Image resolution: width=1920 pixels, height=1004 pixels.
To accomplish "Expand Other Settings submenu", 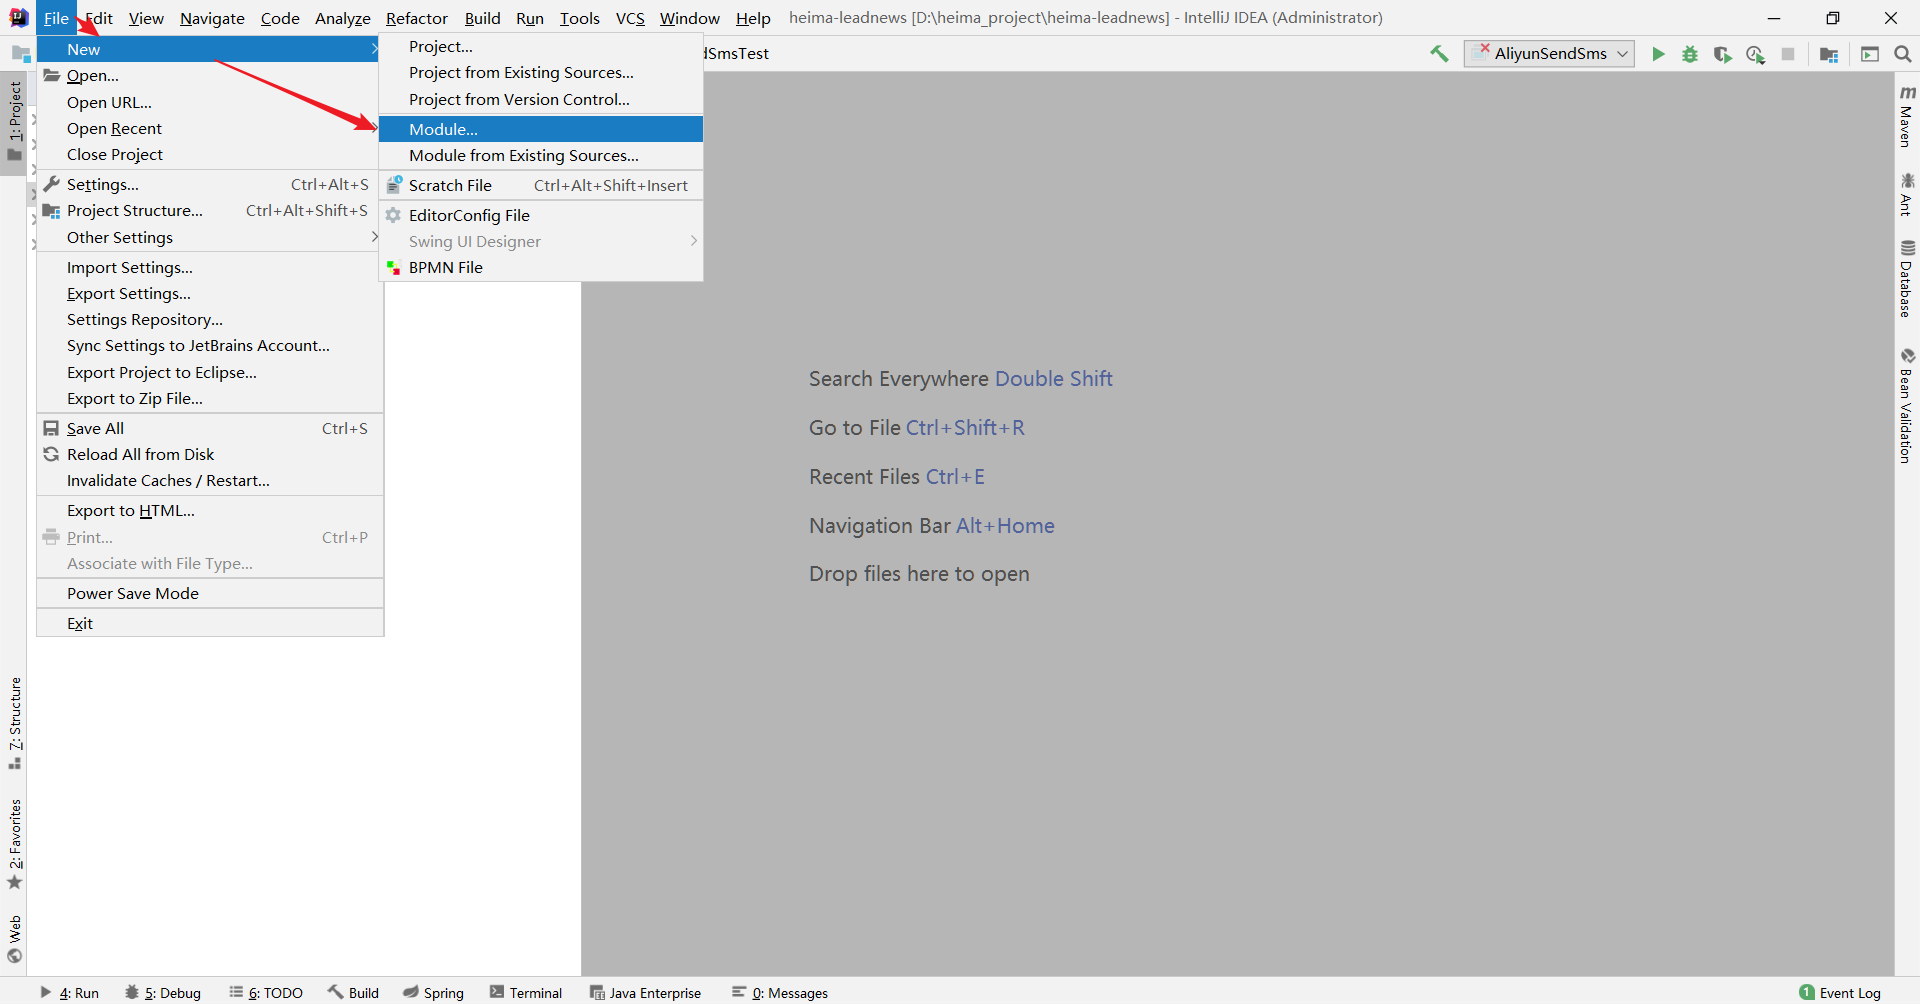I will point(208,237).
